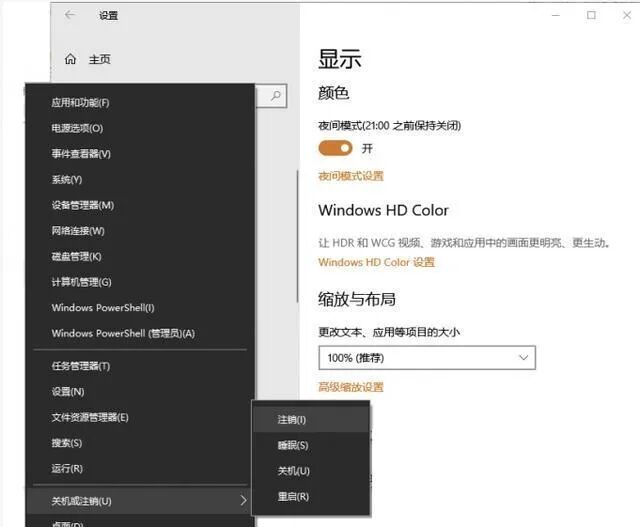Select 搜索(S) menu entry
Image resolution: width=640 pixels, height=527 pixels.
tap(140, 443)
